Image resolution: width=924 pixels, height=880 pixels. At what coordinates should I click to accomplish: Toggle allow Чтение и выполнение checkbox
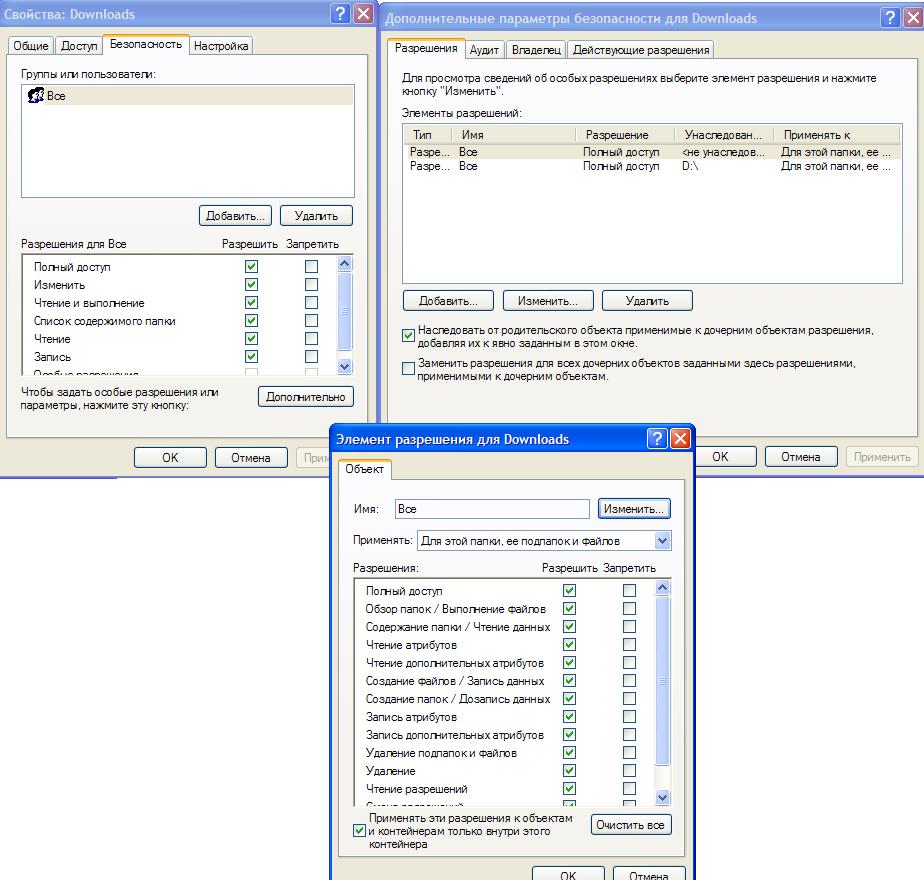point(252,302)
